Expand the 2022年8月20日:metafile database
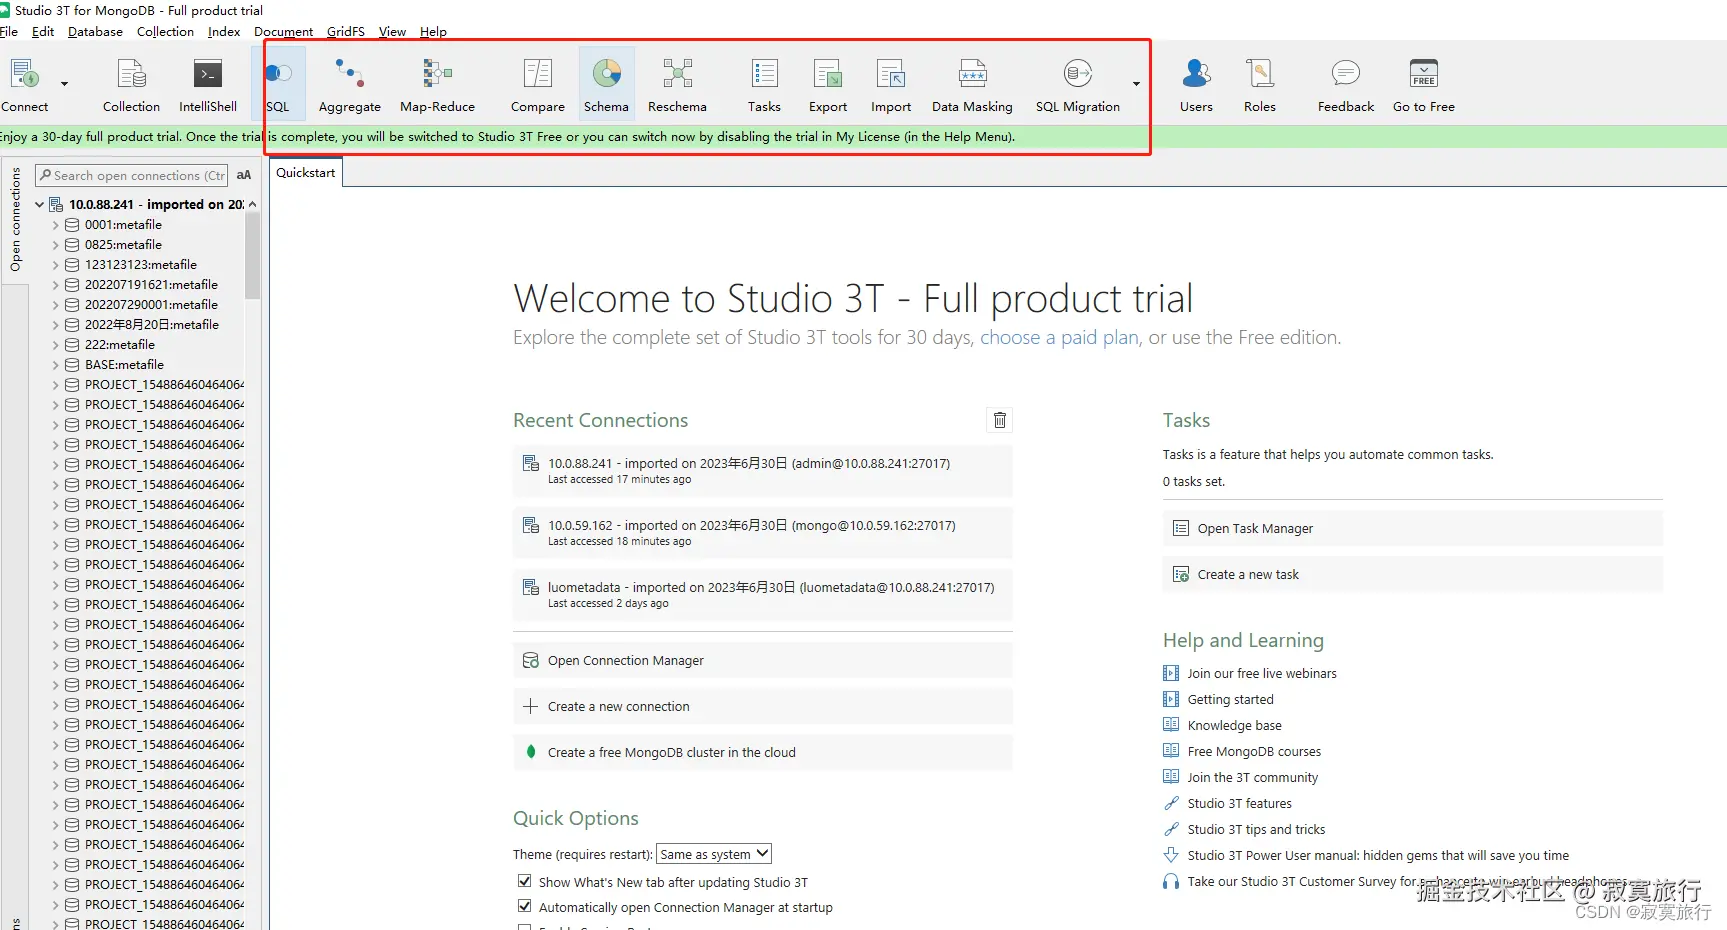This screenshot has width=1727, height=930. pos(56,325)
